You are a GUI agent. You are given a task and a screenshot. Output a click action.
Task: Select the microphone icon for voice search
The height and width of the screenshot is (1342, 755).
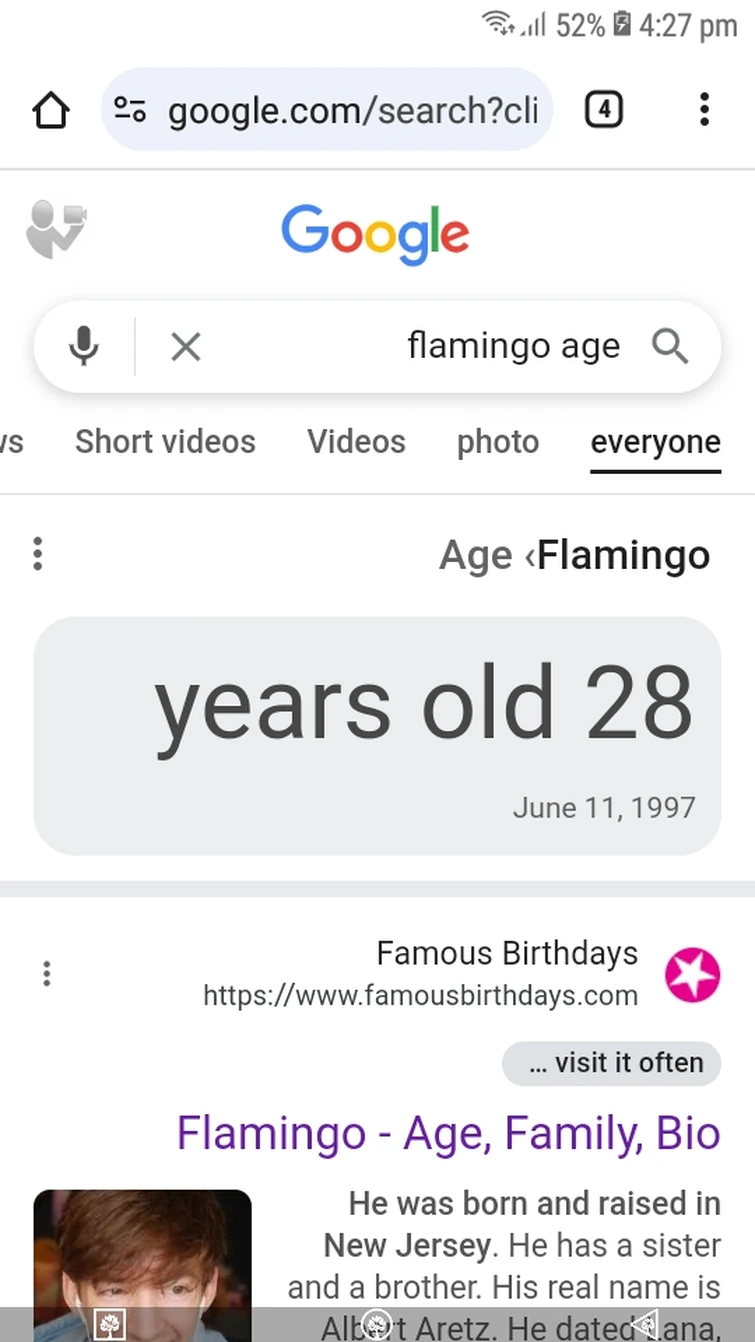point(84,346)
